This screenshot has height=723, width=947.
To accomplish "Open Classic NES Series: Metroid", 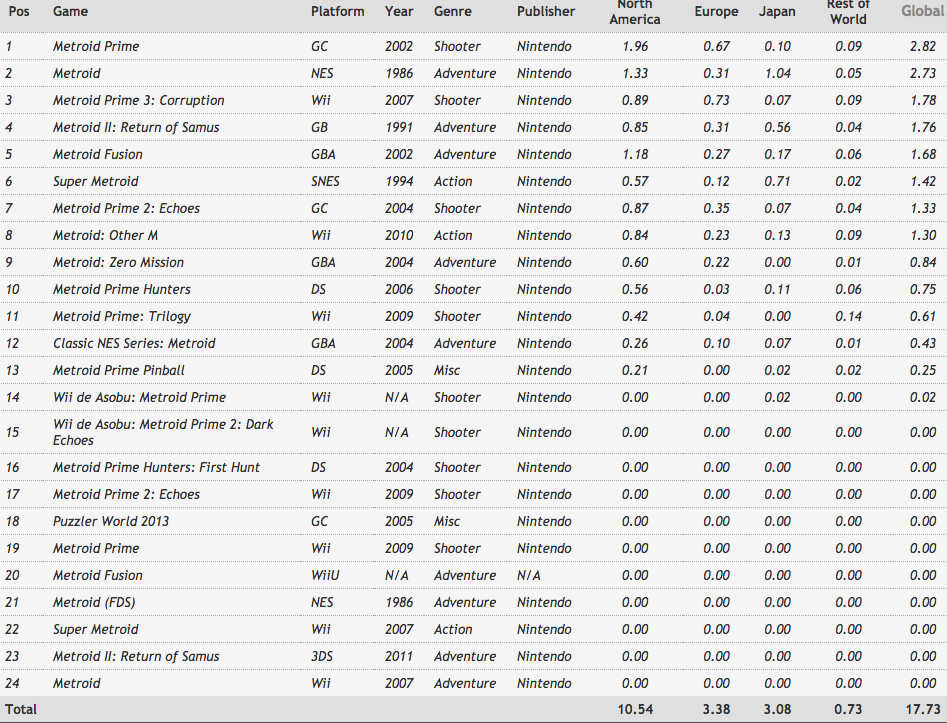I will coord(134,344).
